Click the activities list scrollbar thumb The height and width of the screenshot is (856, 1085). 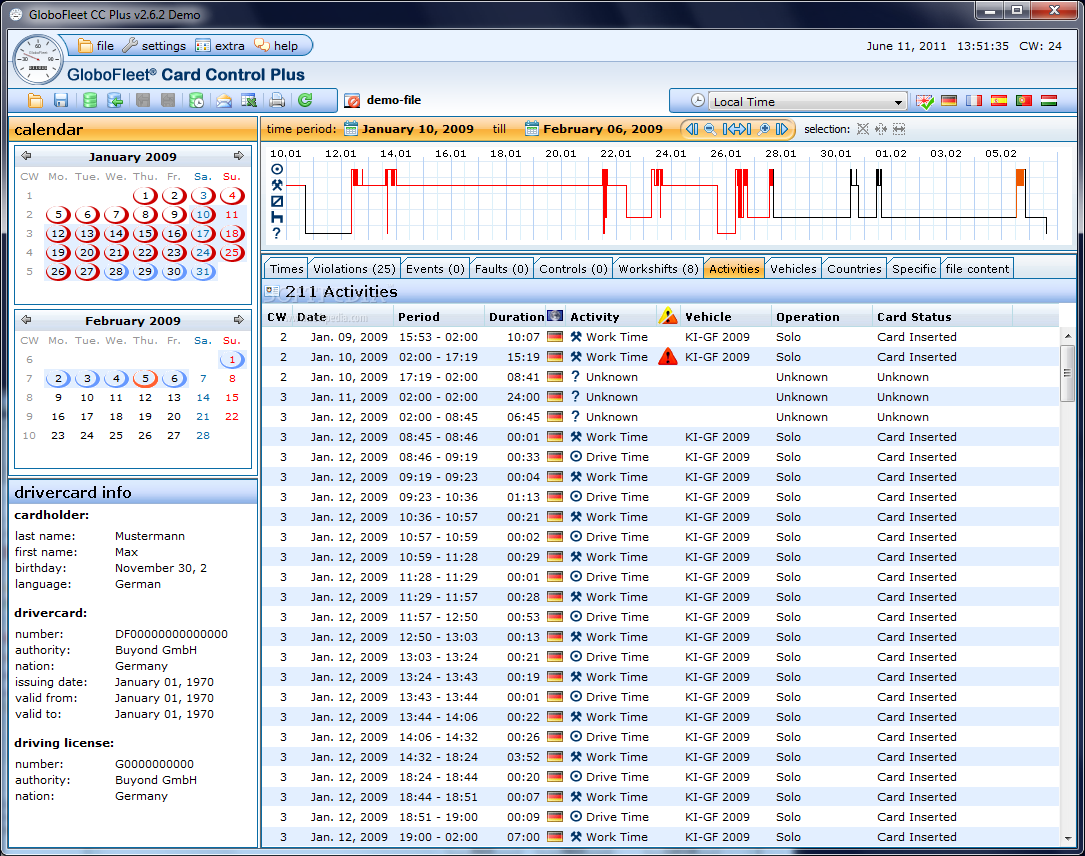click(1067, 373)
